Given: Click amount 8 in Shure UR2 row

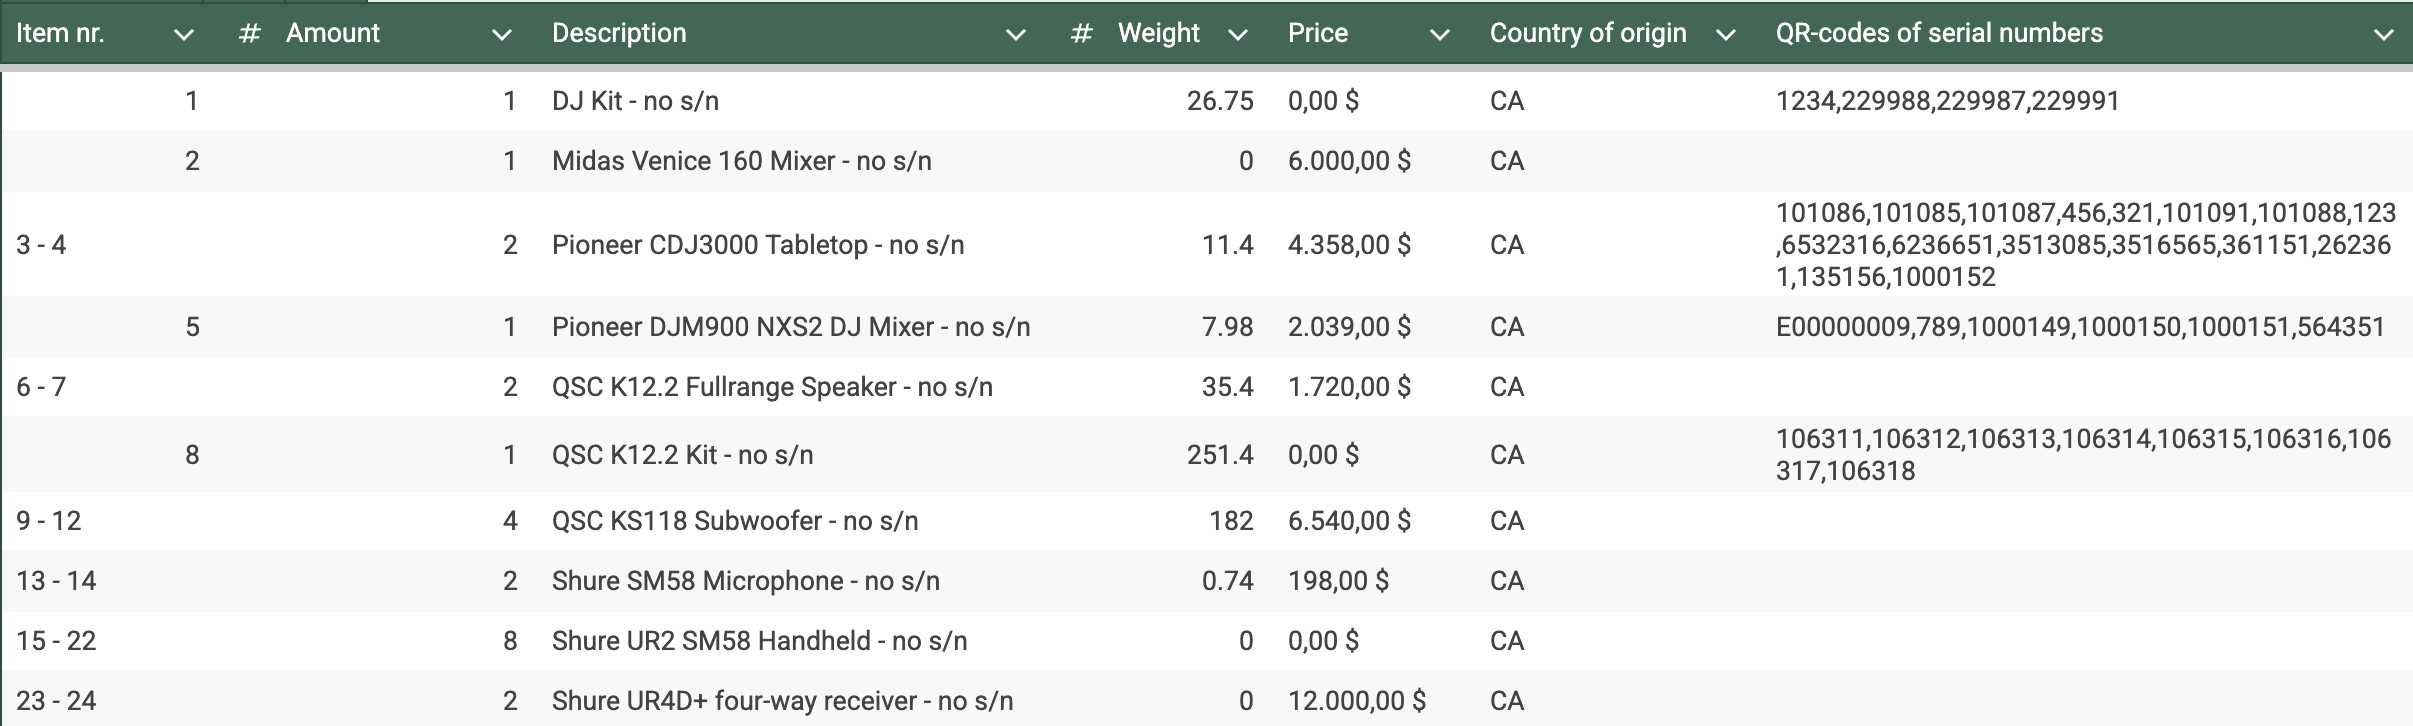Looking at the screenshot, I should click(x=510, y=641).
